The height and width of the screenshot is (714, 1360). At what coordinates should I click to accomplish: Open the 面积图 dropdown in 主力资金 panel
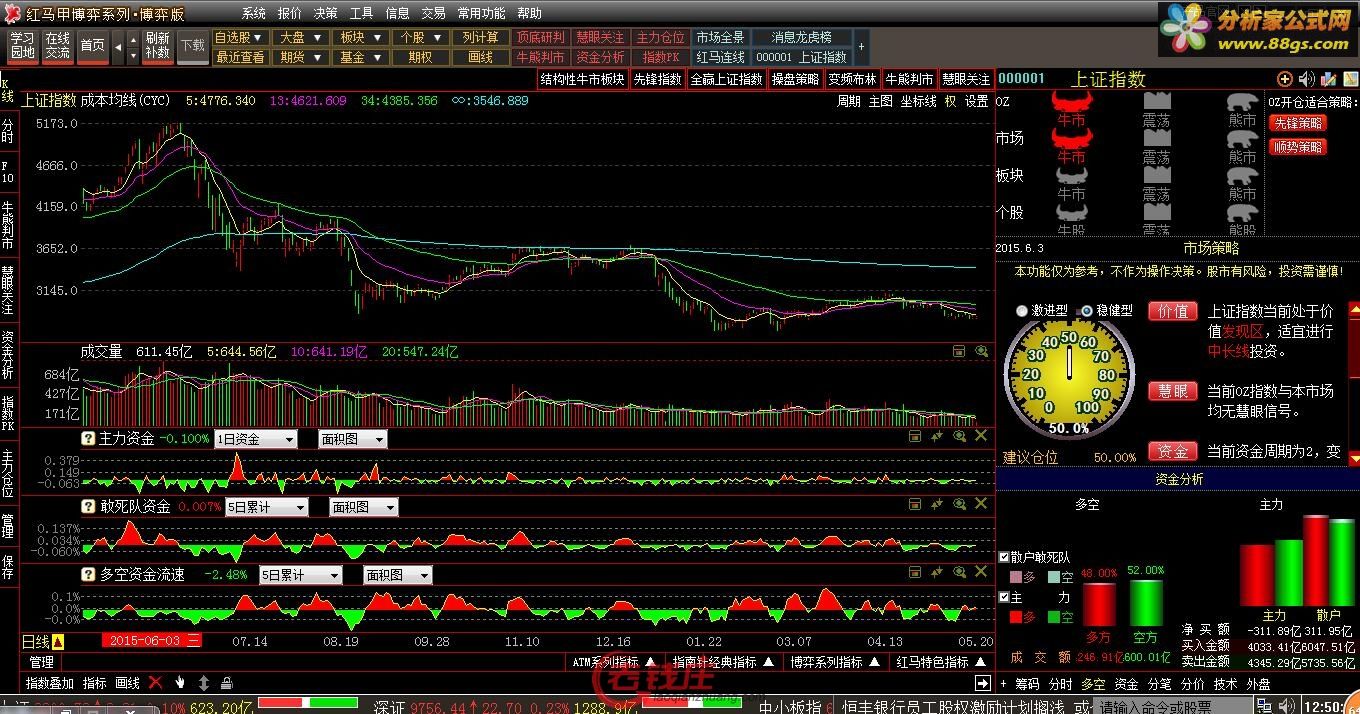click(x=352, y=439)
